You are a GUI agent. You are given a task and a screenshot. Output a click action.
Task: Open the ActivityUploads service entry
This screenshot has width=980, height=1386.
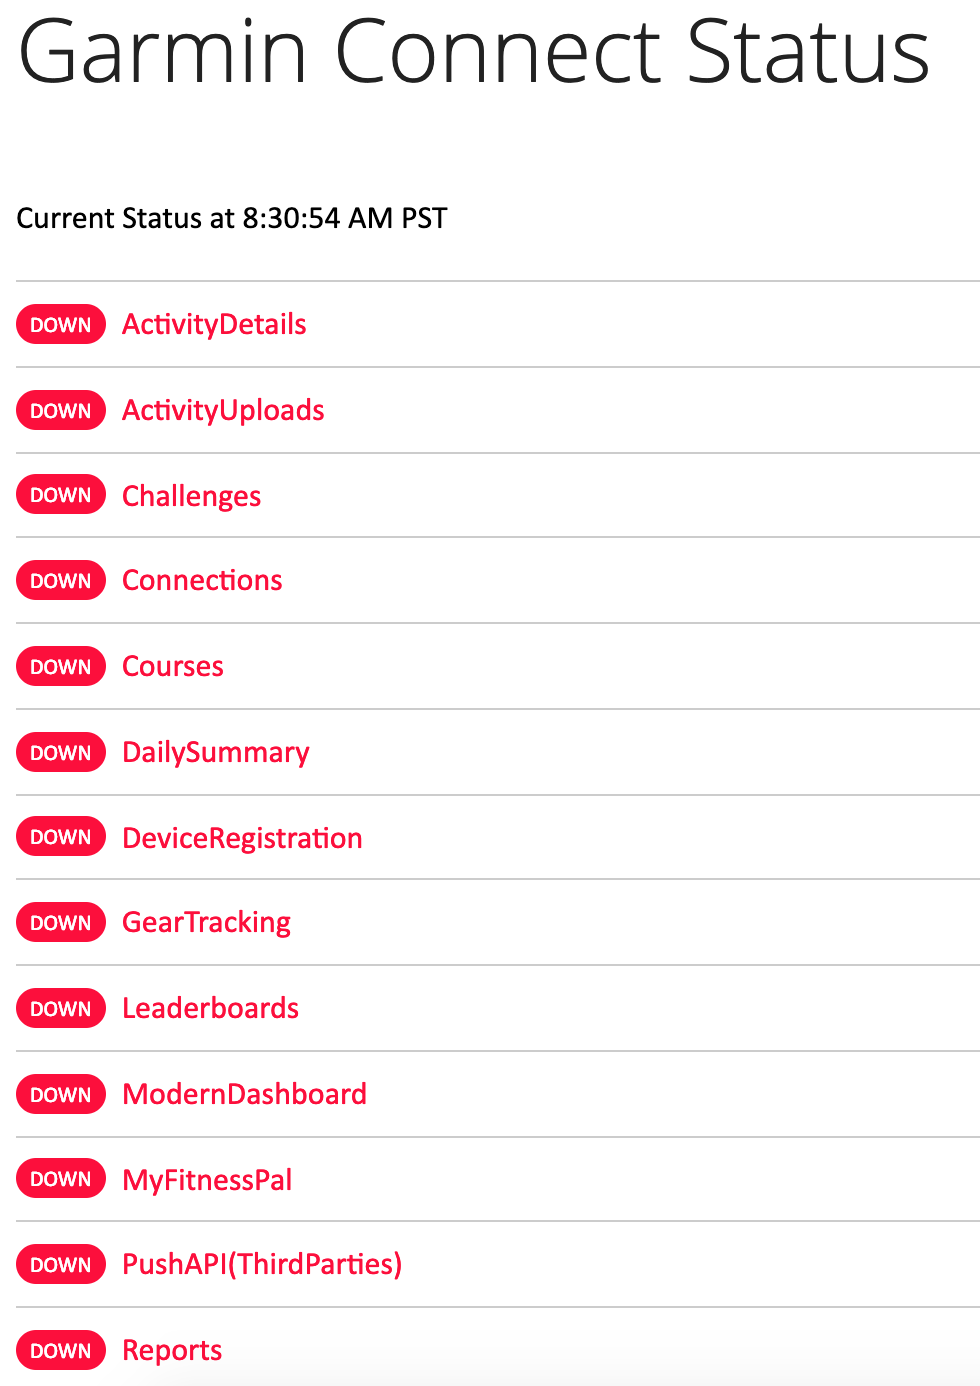pyautogui.click(x=223, y=410)
